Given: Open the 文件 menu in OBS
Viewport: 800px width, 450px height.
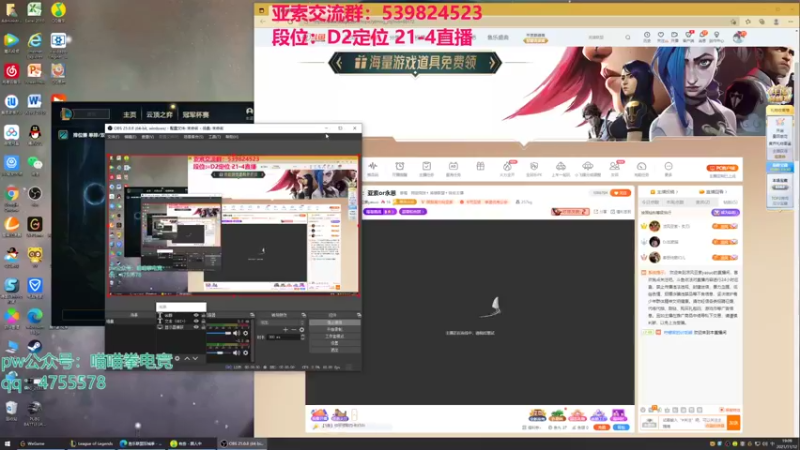Looking at the screenshot, I should [113, 137].
